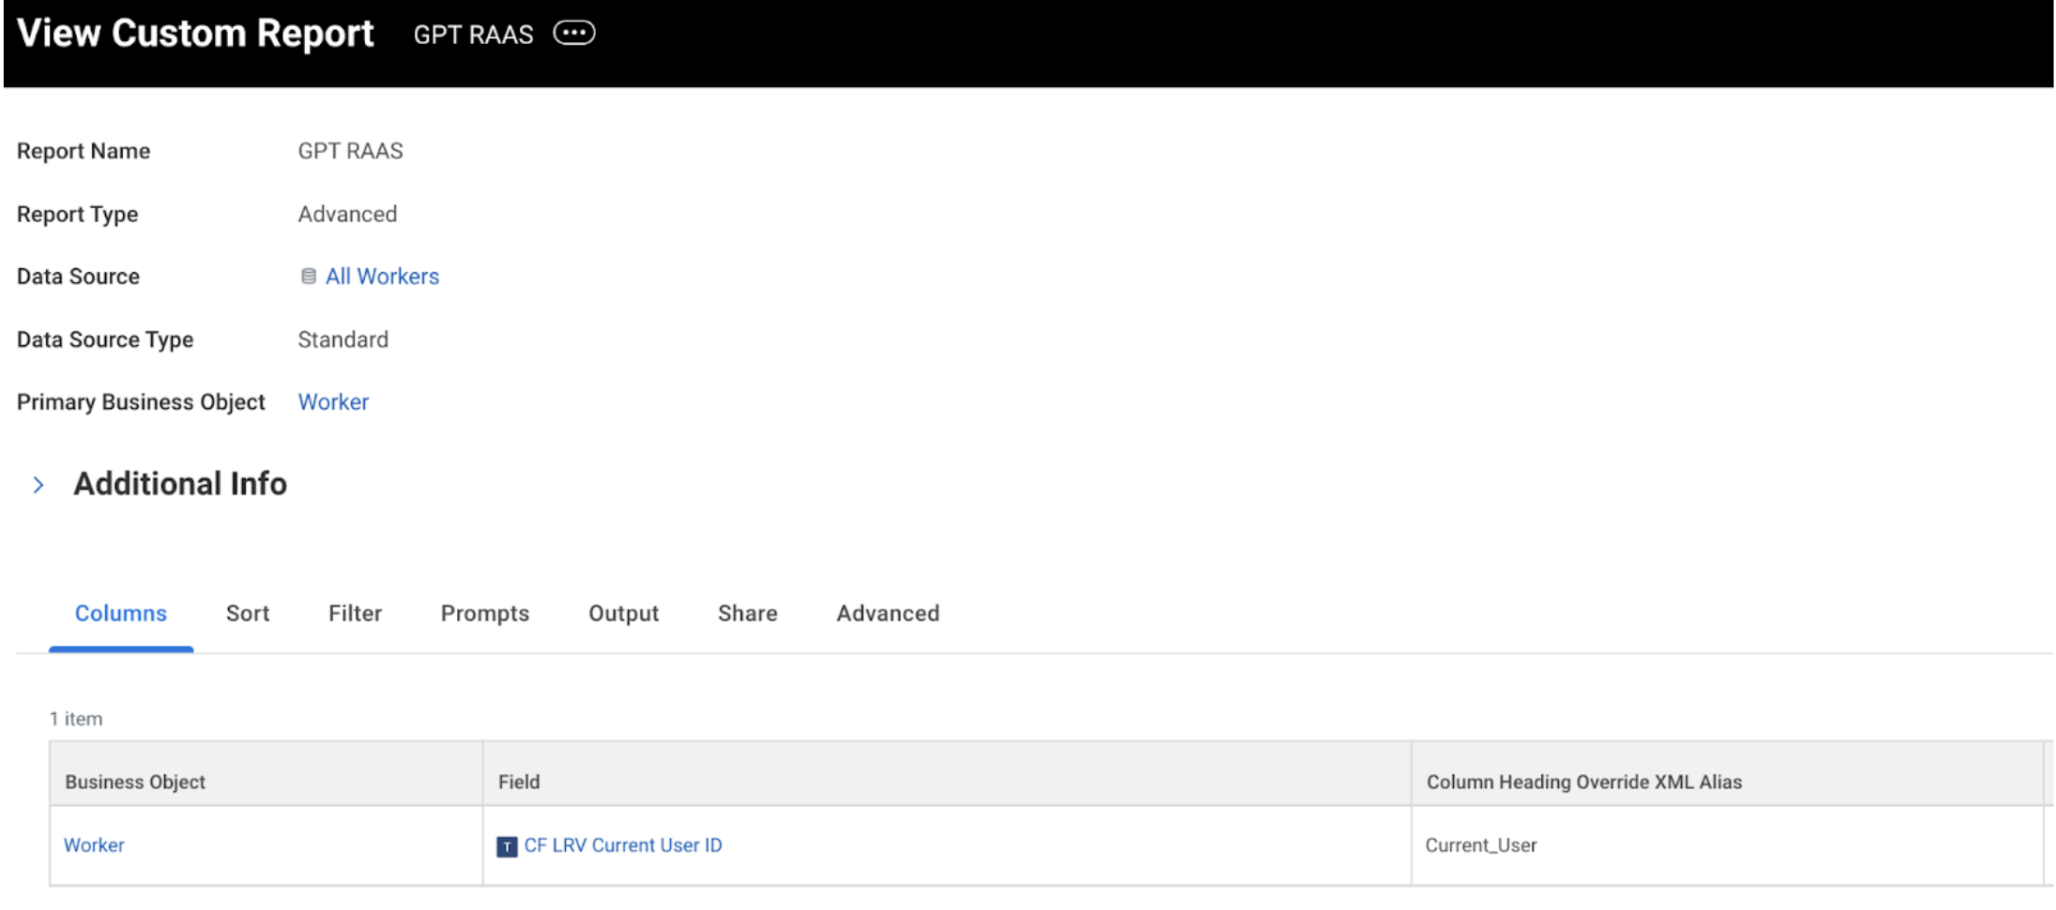Click the text-type icon beside CF LRV field
The image size is (2056, 910).
click(x=509, y=845)
